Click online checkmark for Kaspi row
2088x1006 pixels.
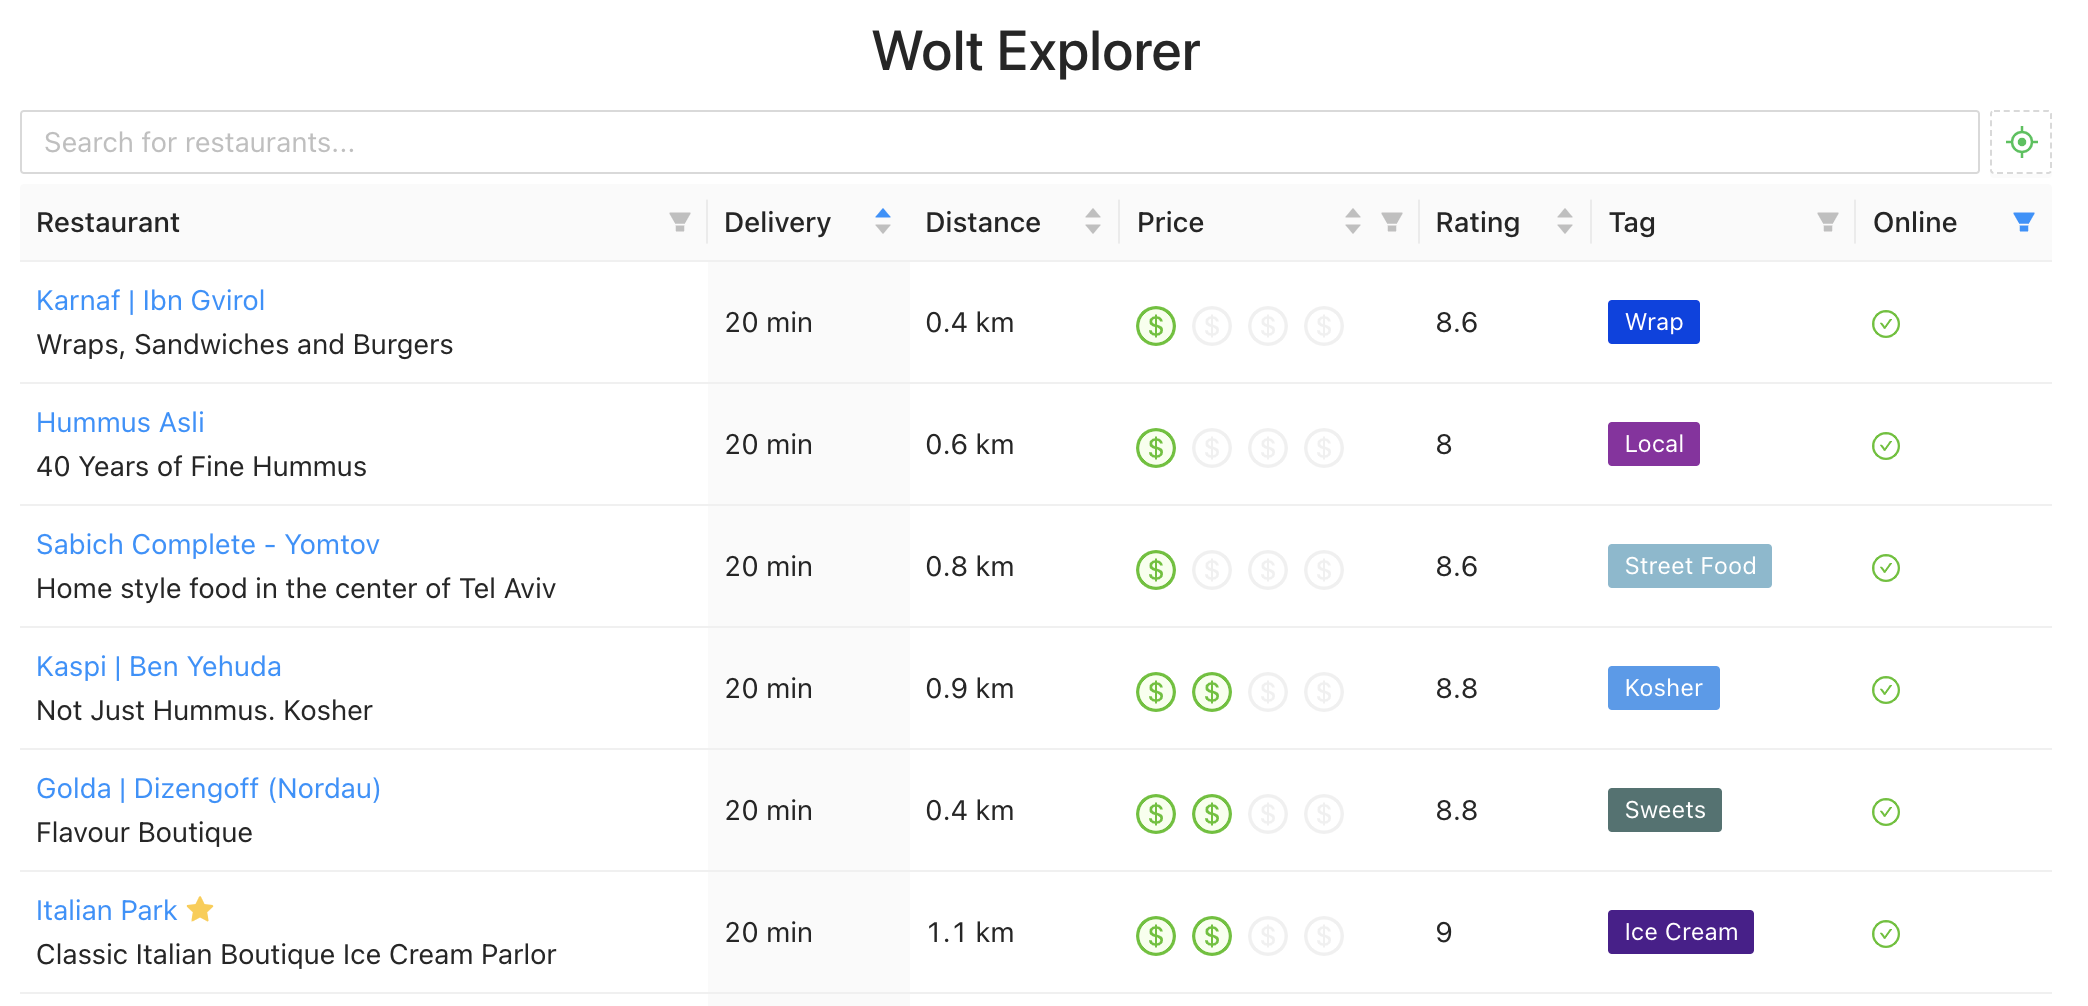click(1886, 690)
